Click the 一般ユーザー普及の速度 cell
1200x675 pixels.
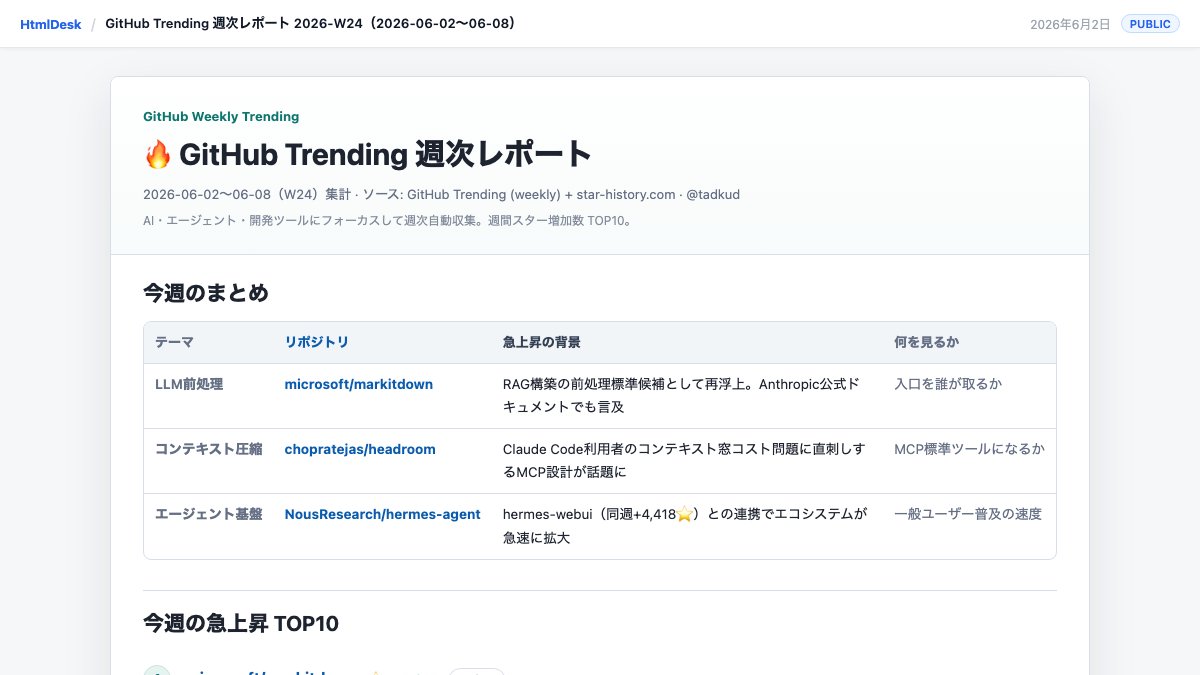pos(968,514)
